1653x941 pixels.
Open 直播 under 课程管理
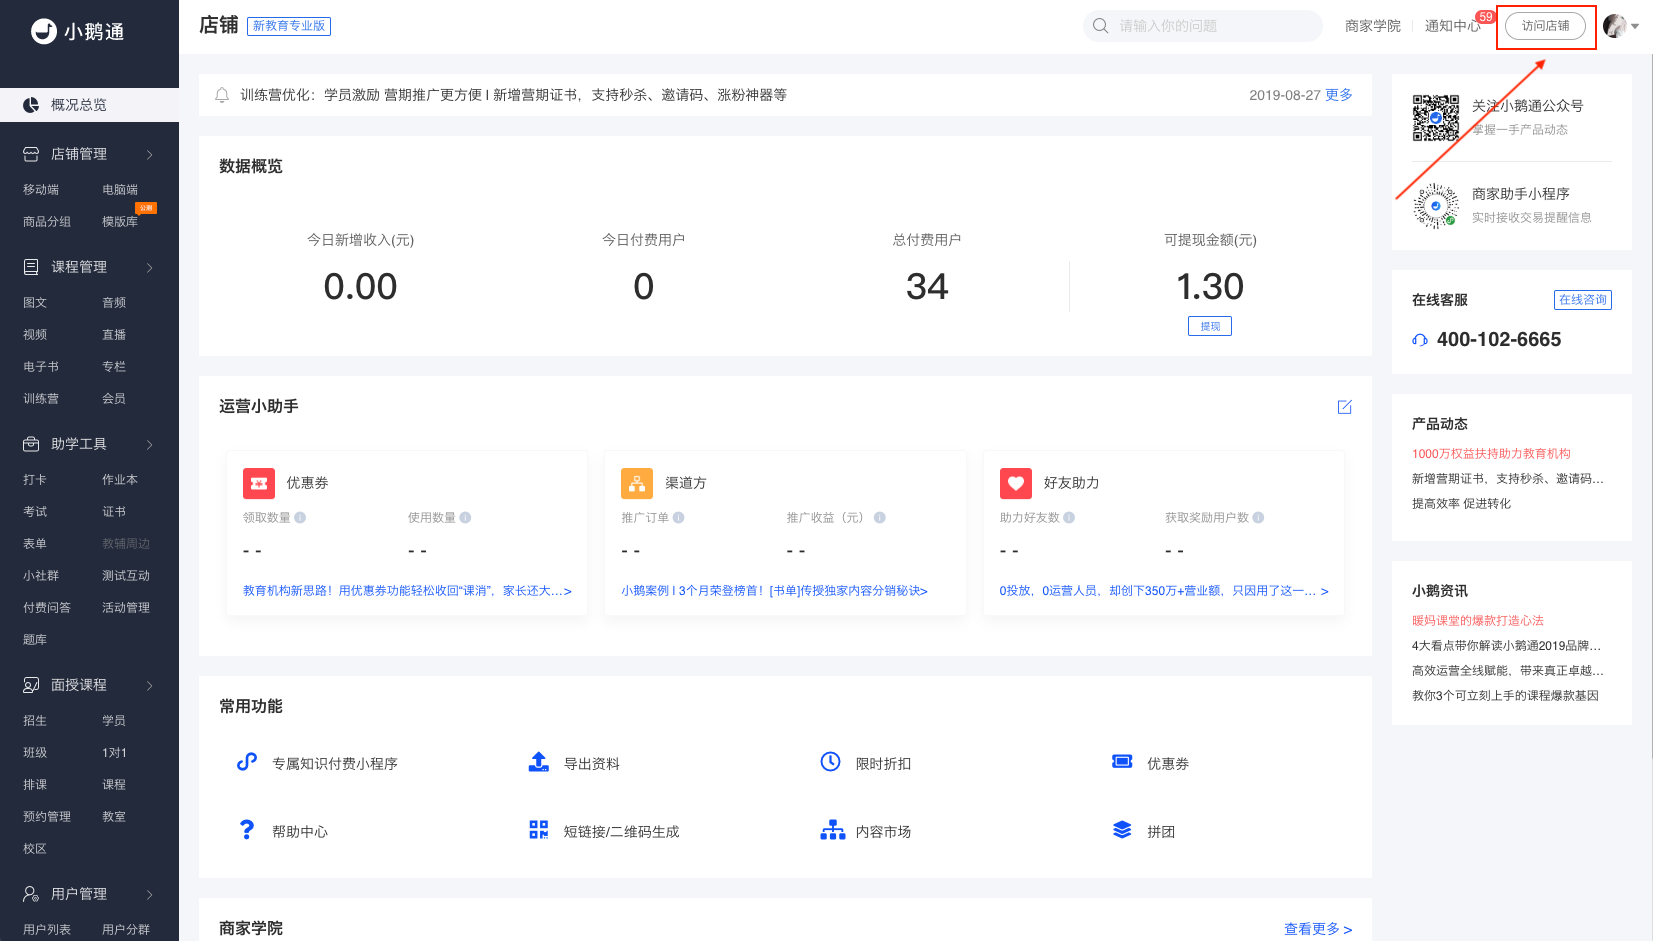pyautogui.click(x=114, y=334)
